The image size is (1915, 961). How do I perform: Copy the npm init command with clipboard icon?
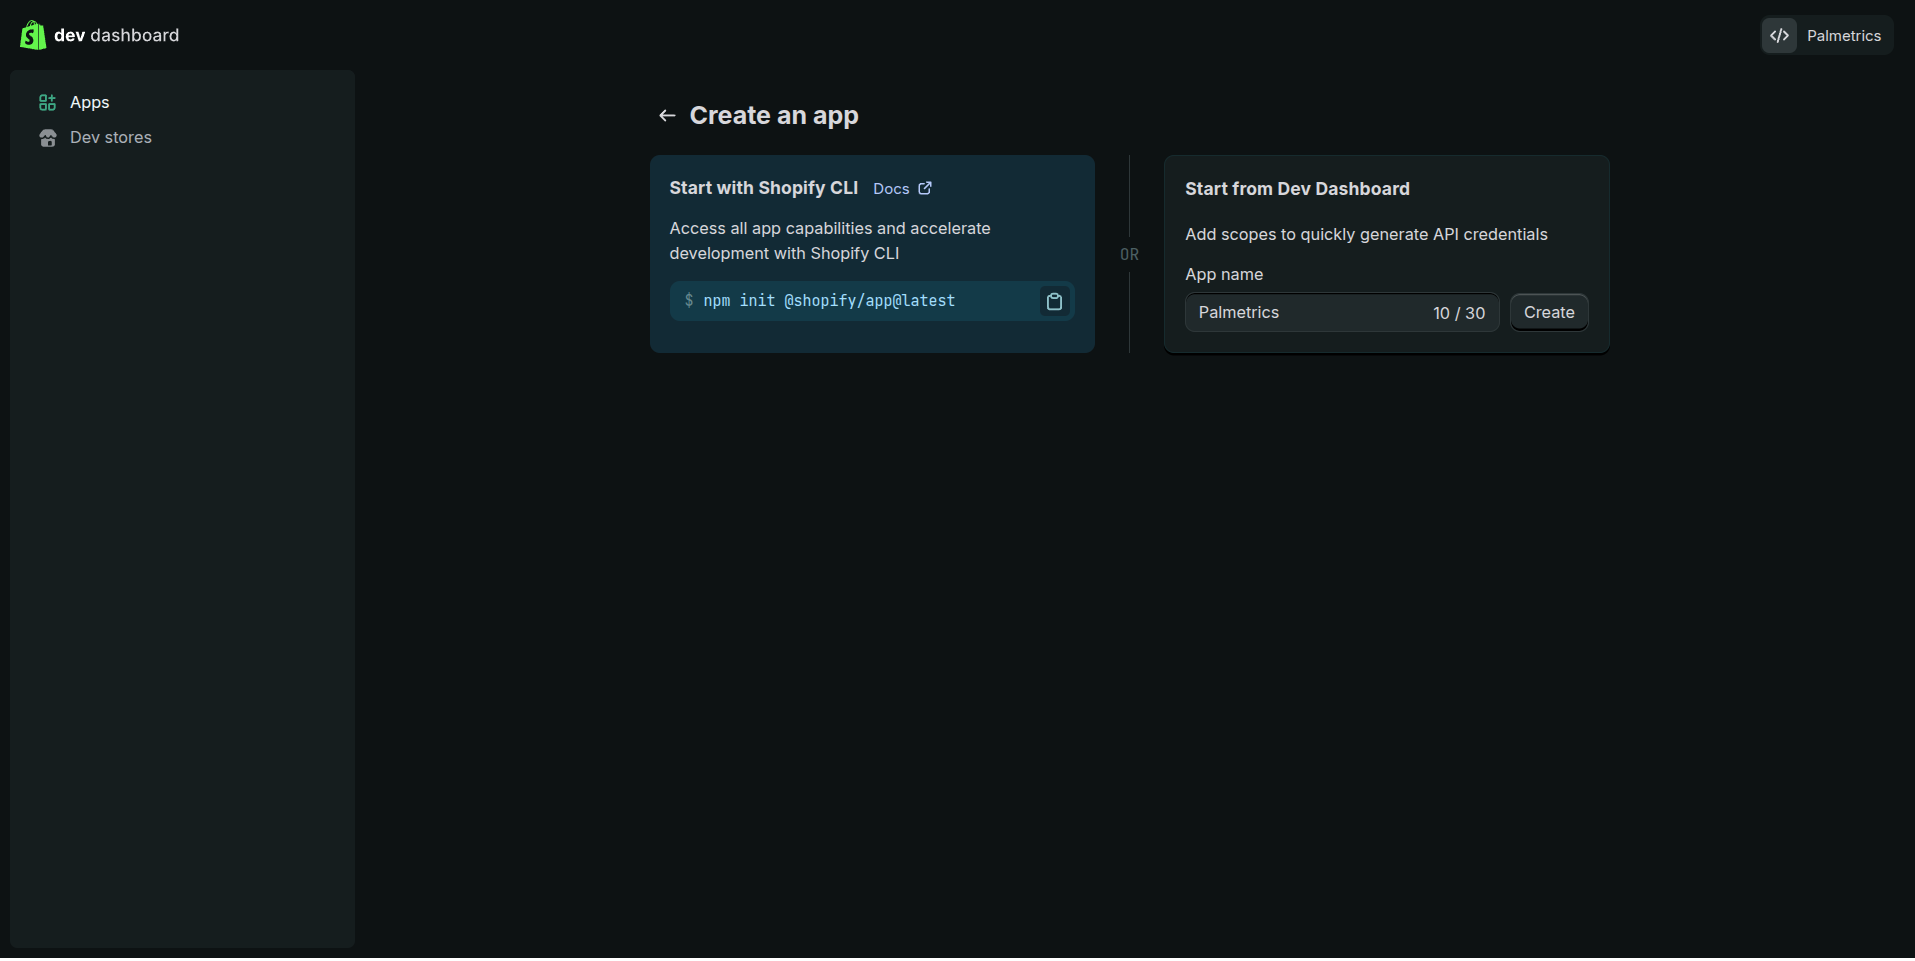click(1054, 301)
